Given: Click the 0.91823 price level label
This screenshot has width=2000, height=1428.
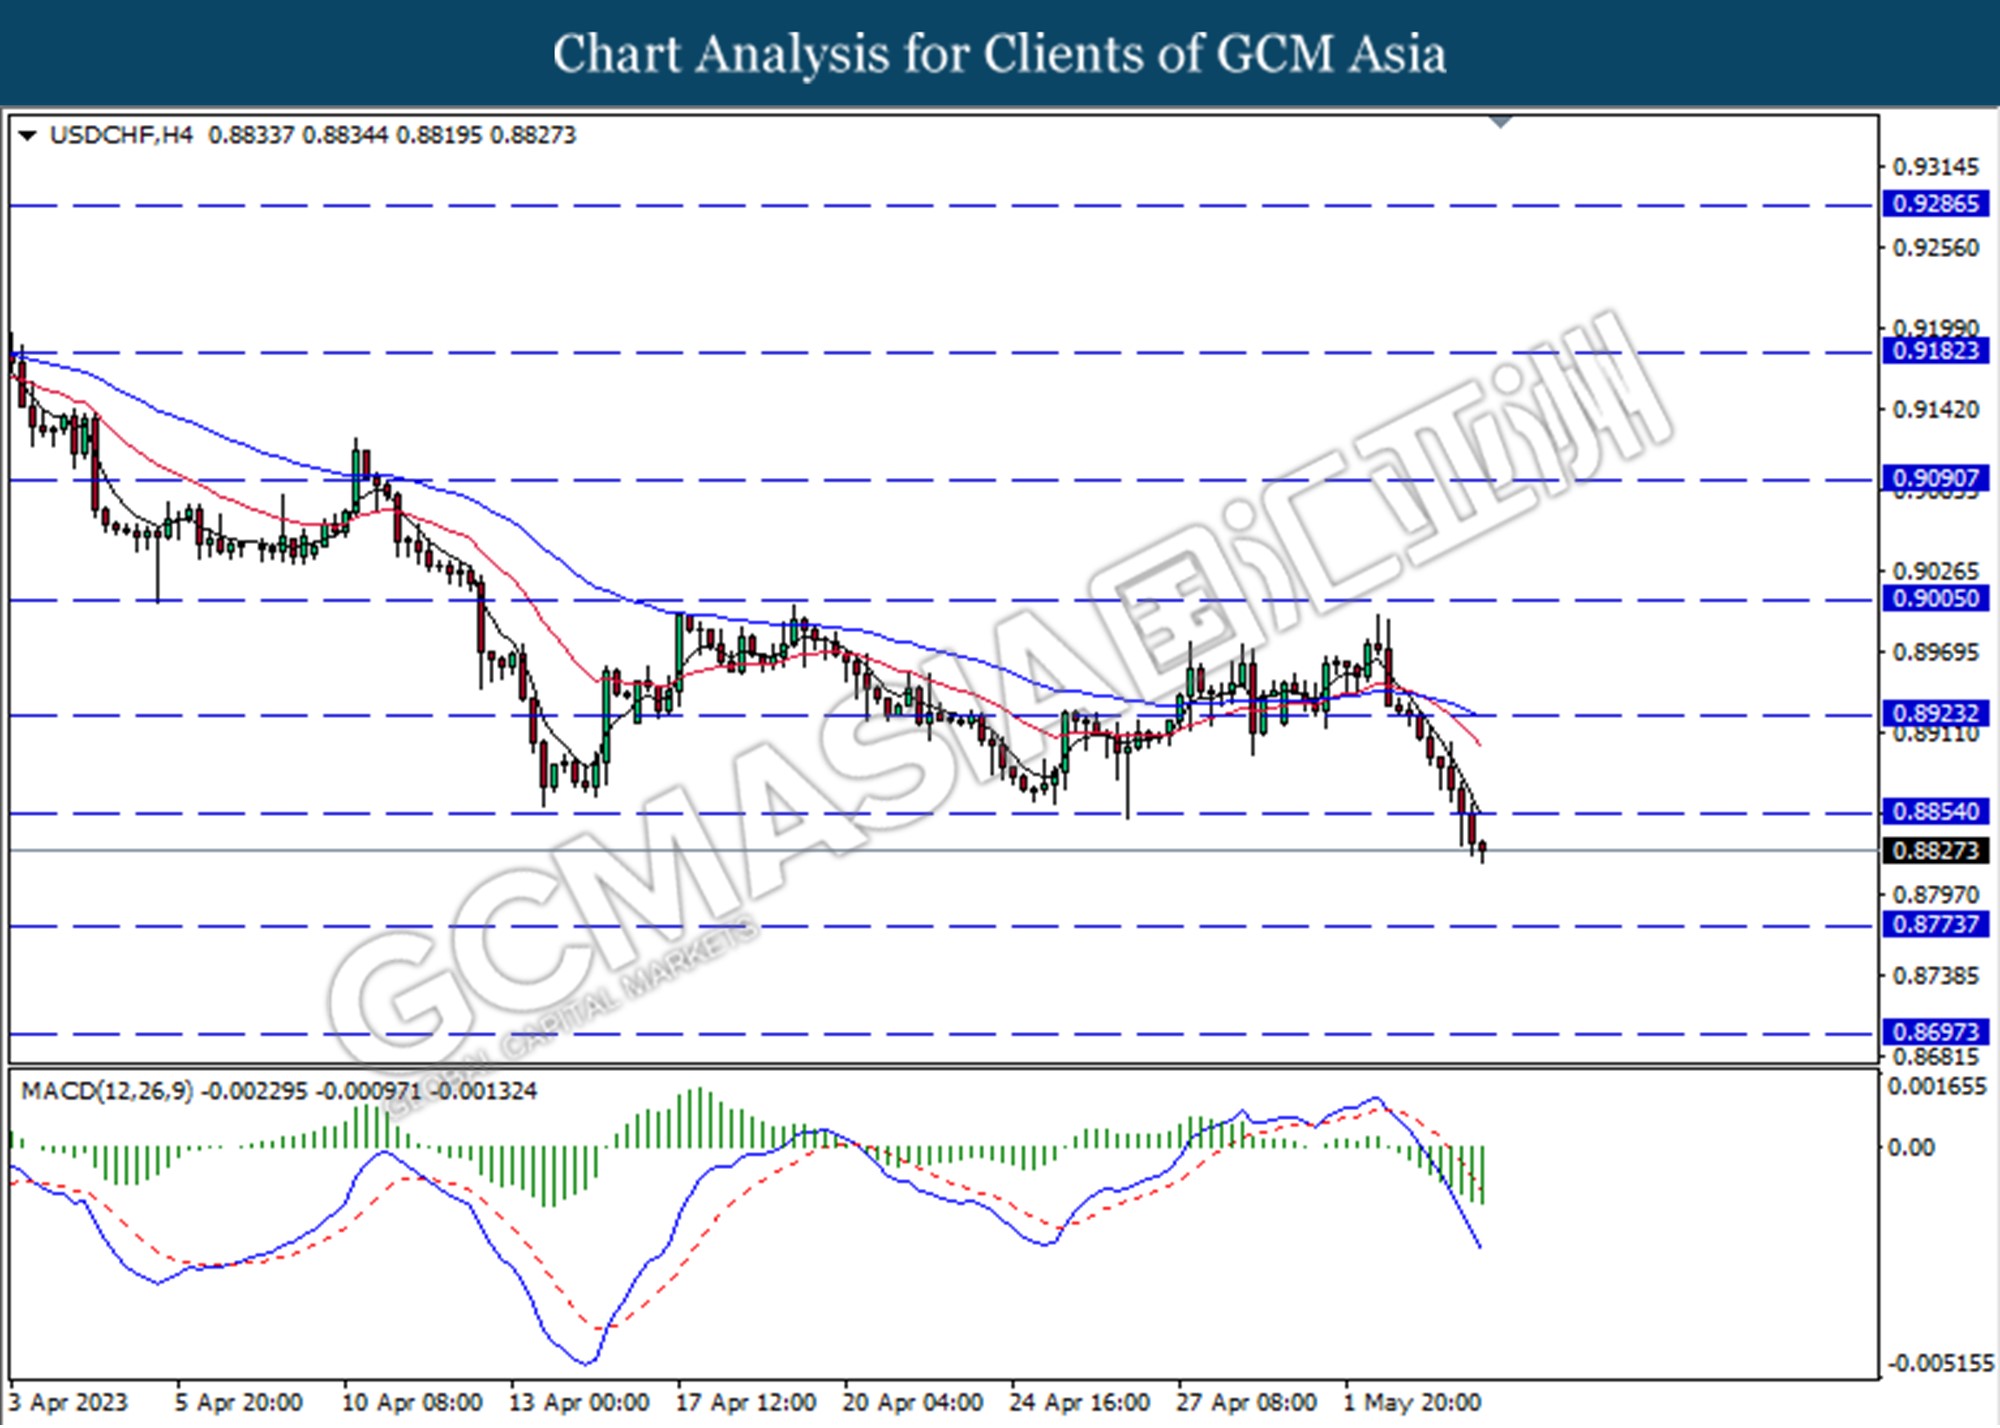Looking at the screenshot, I should pos(1937,351).
